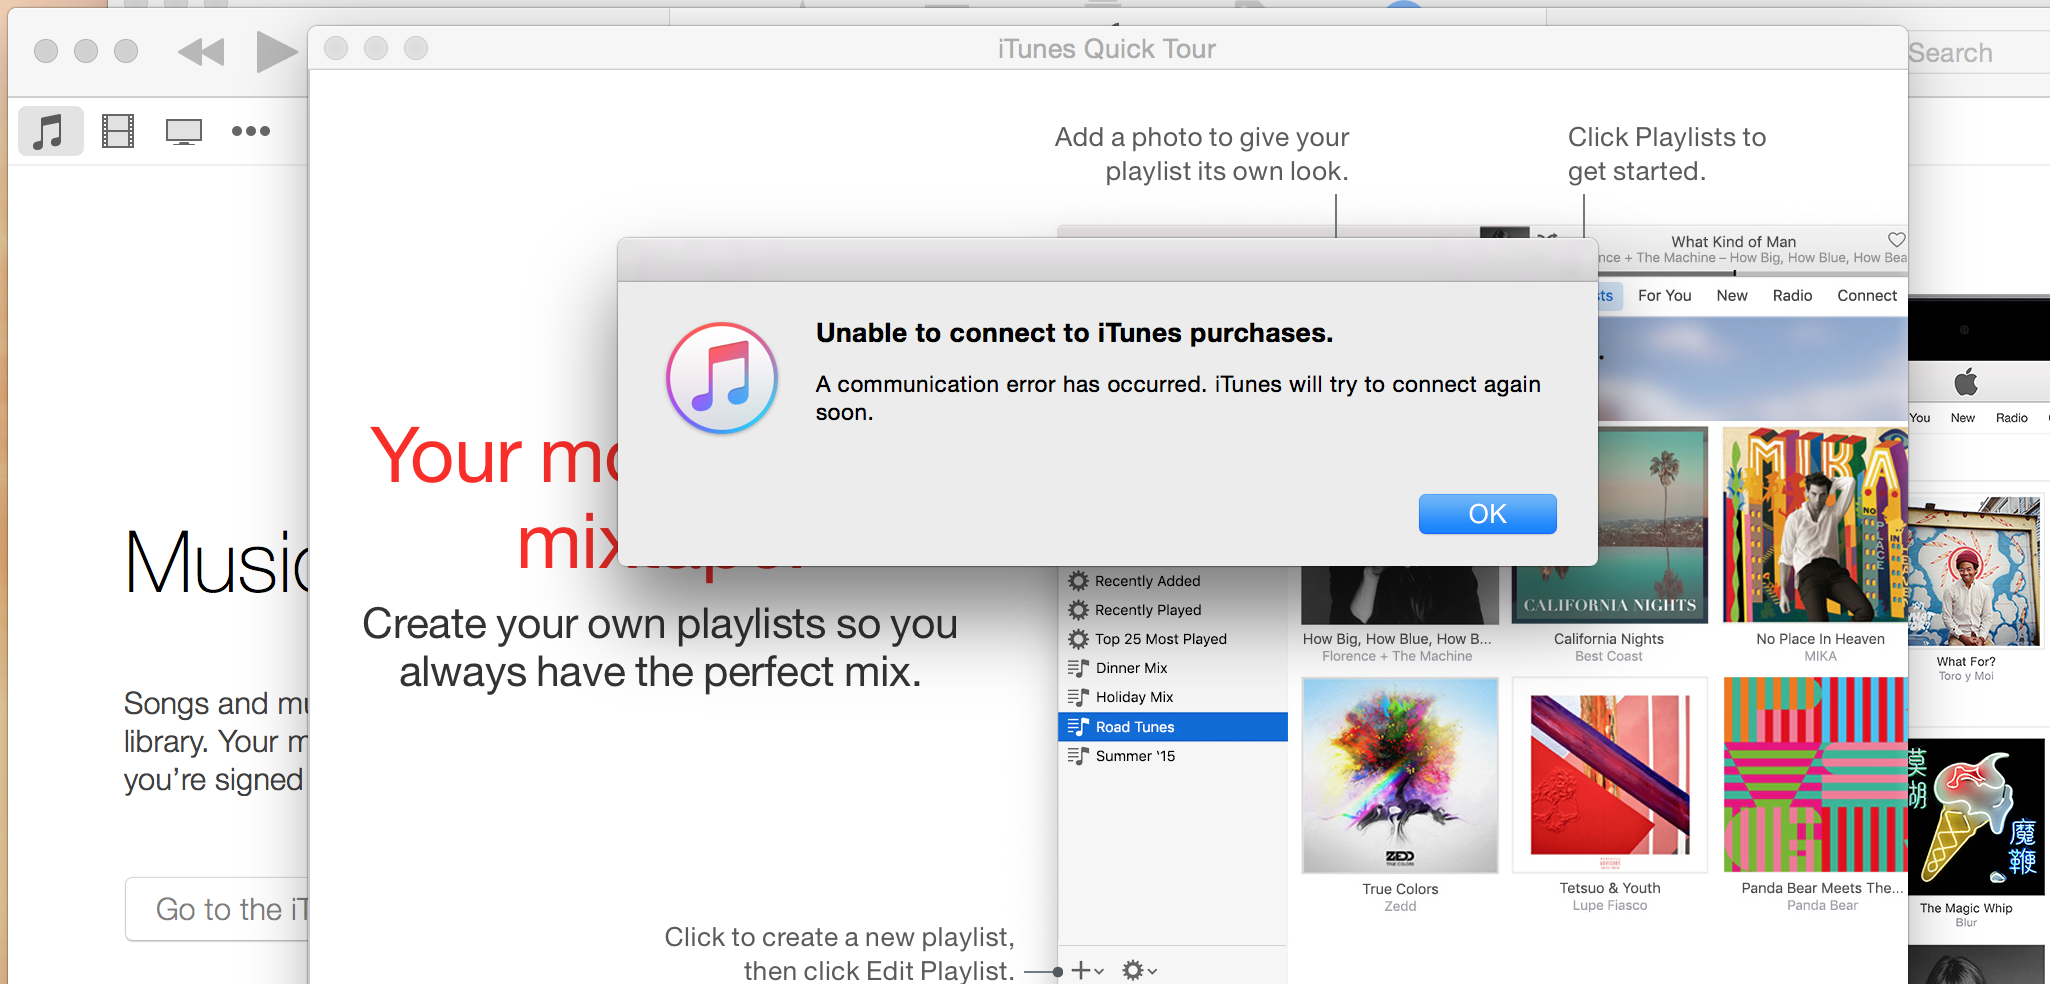The width and height of the screenshot is (2050, 984).
Task: Click the artist name 'Toro y Moi'
Action: (1966, 676)
